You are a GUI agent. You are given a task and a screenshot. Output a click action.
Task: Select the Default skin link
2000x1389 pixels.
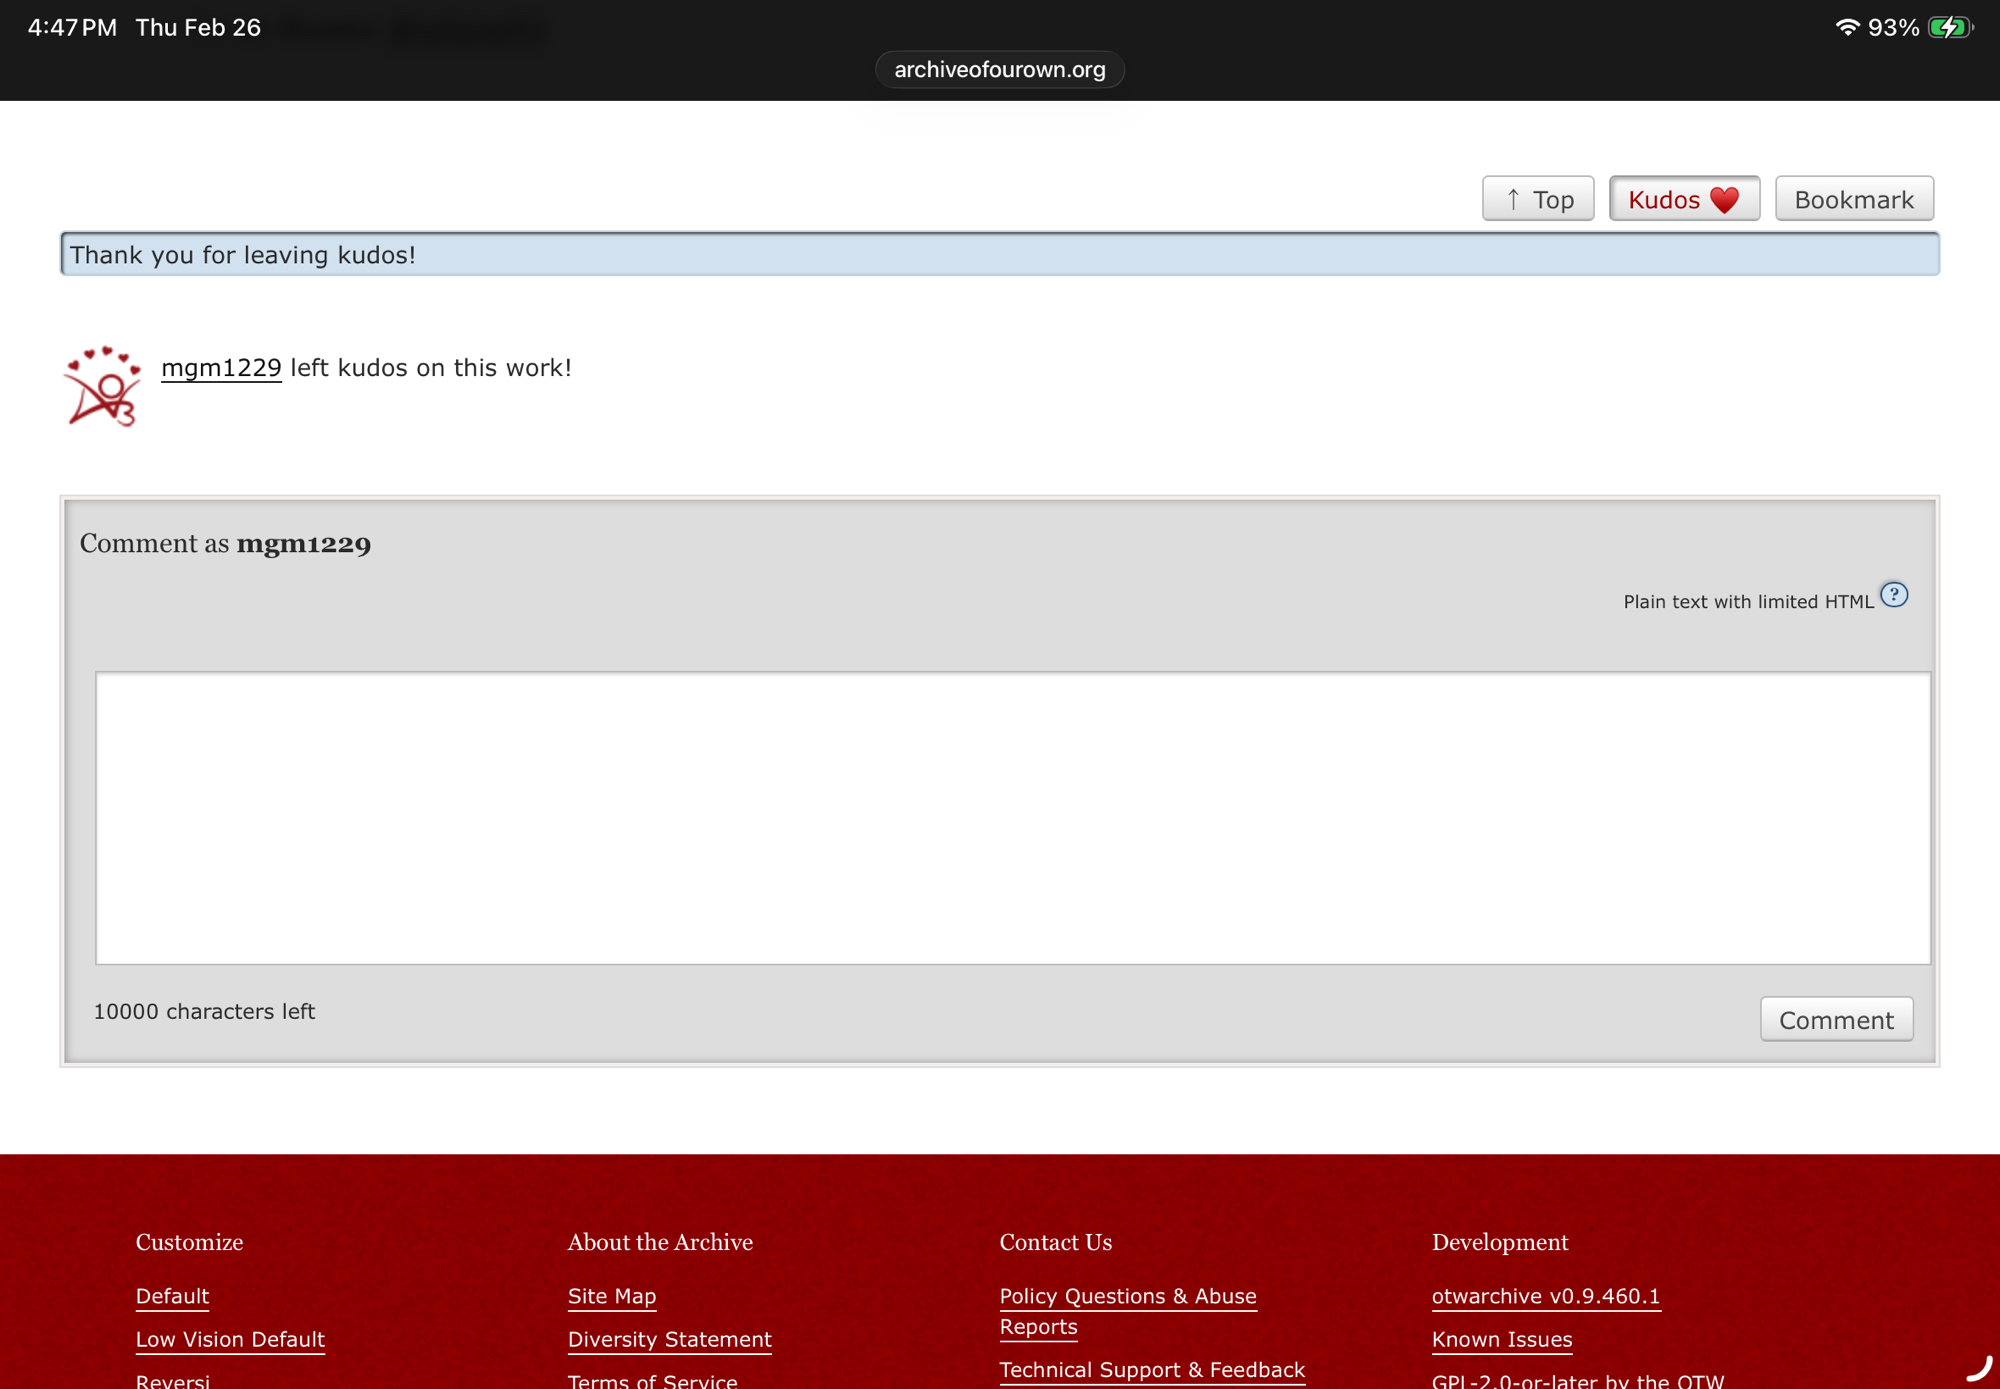[172, 1296]
